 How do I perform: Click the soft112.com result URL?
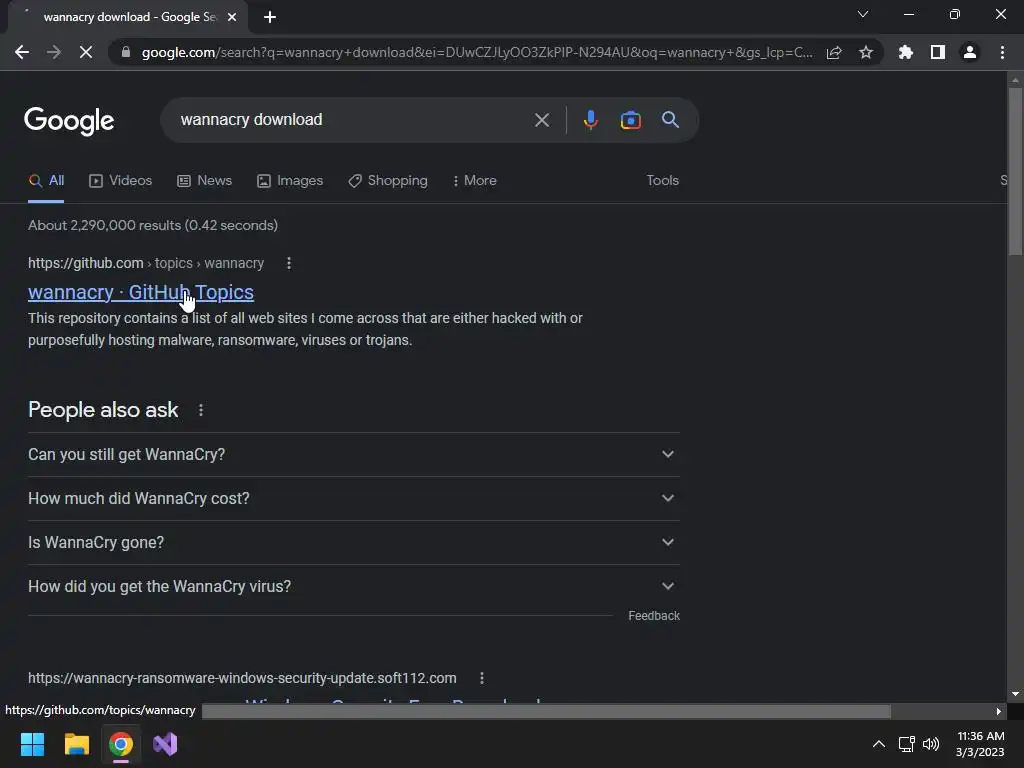point(242,678)
